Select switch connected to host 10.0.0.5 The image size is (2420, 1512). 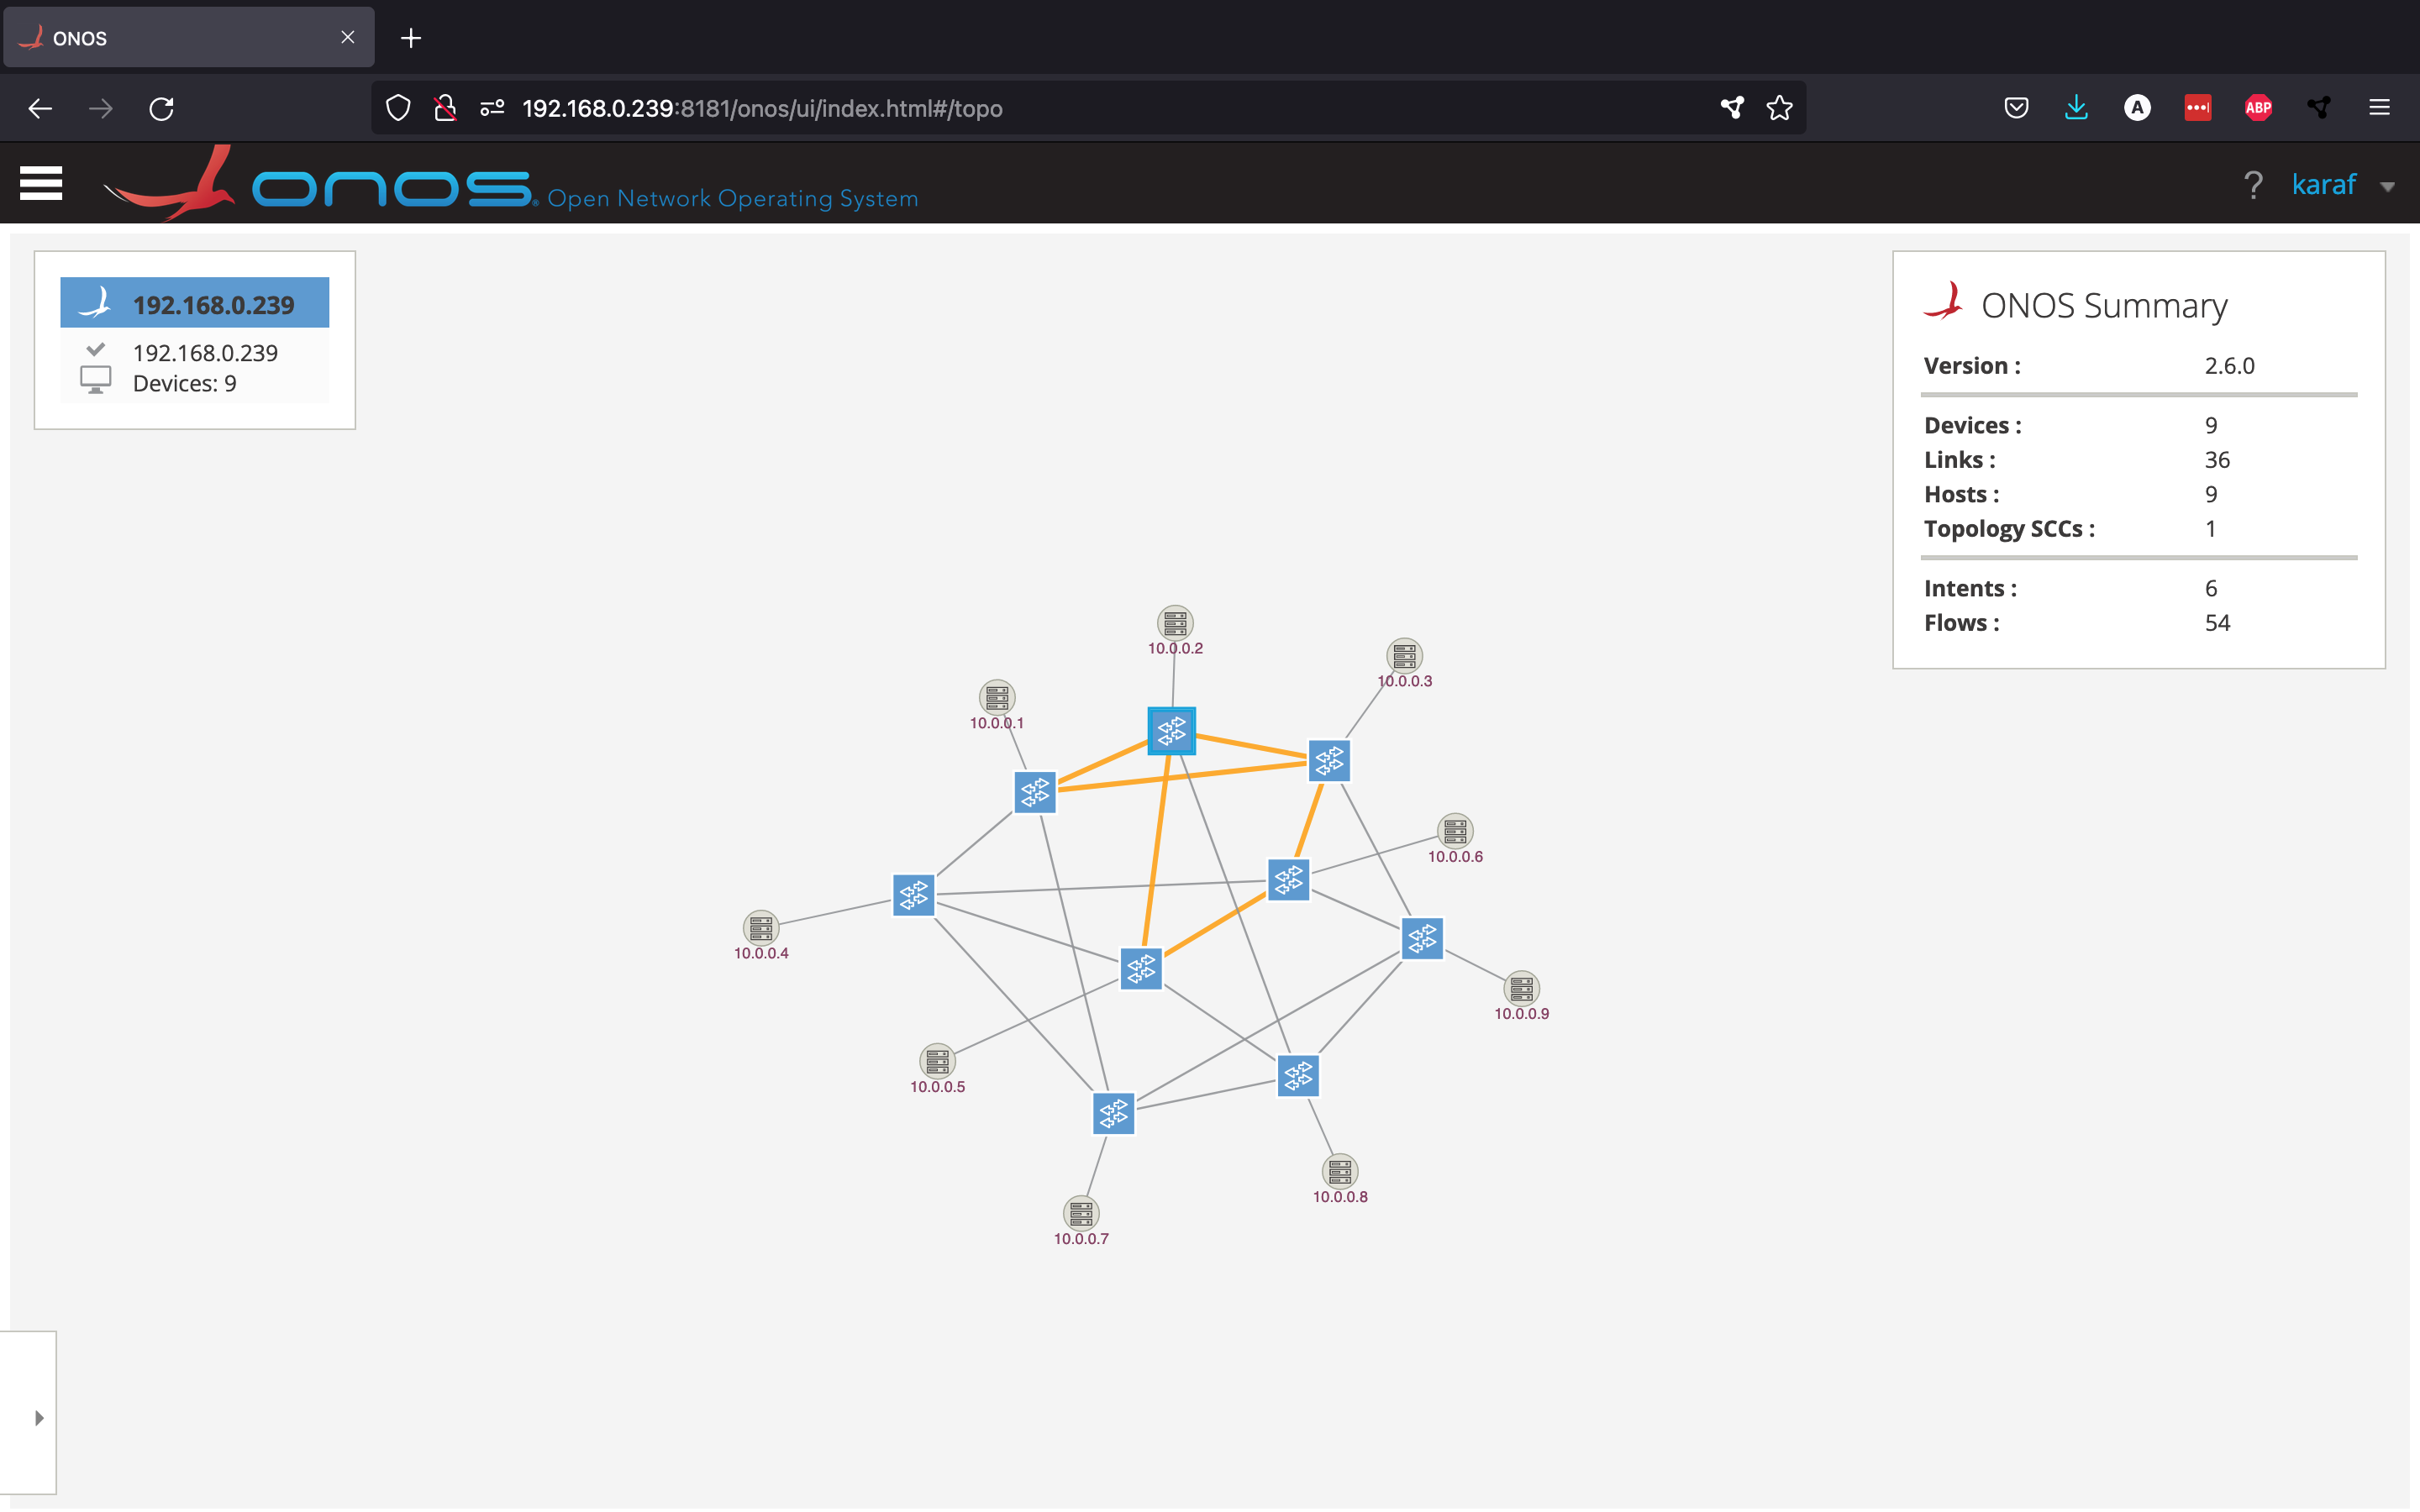tap(1141, 968)
